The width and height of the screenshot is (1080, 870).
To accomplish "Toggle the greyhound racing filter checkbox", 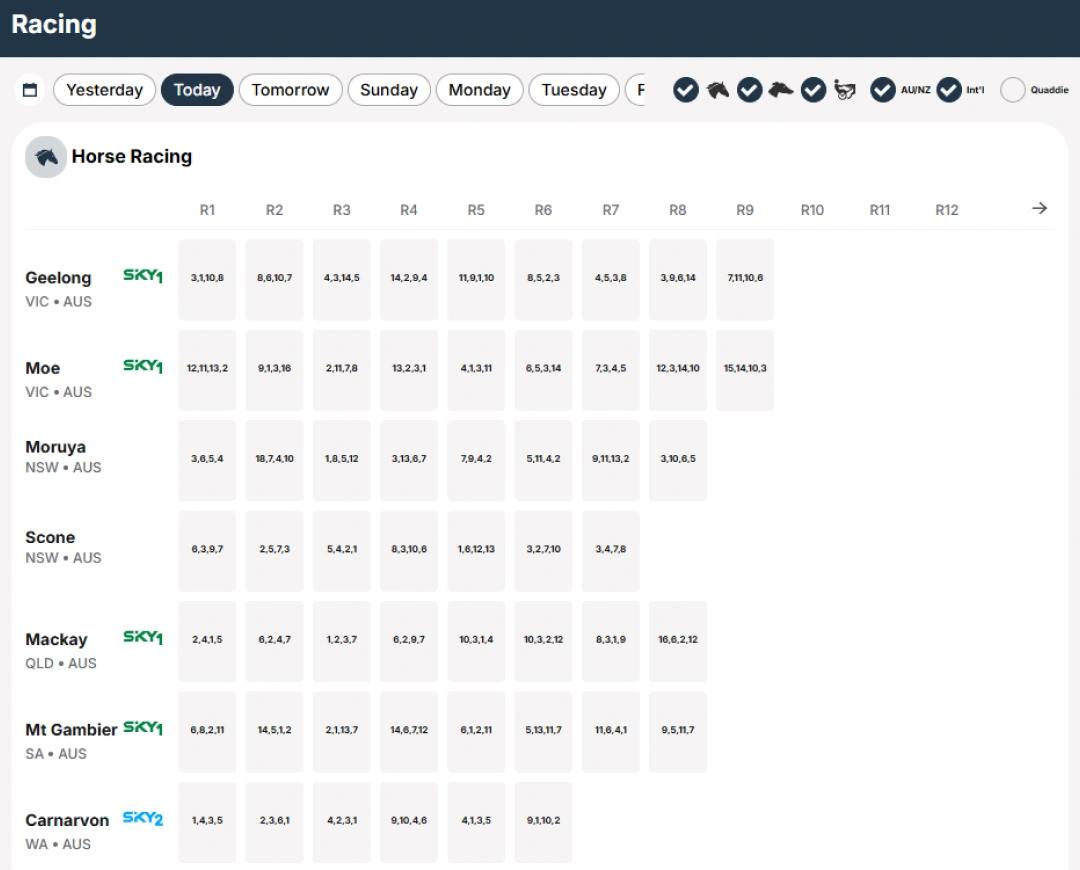I will point(749,90).
